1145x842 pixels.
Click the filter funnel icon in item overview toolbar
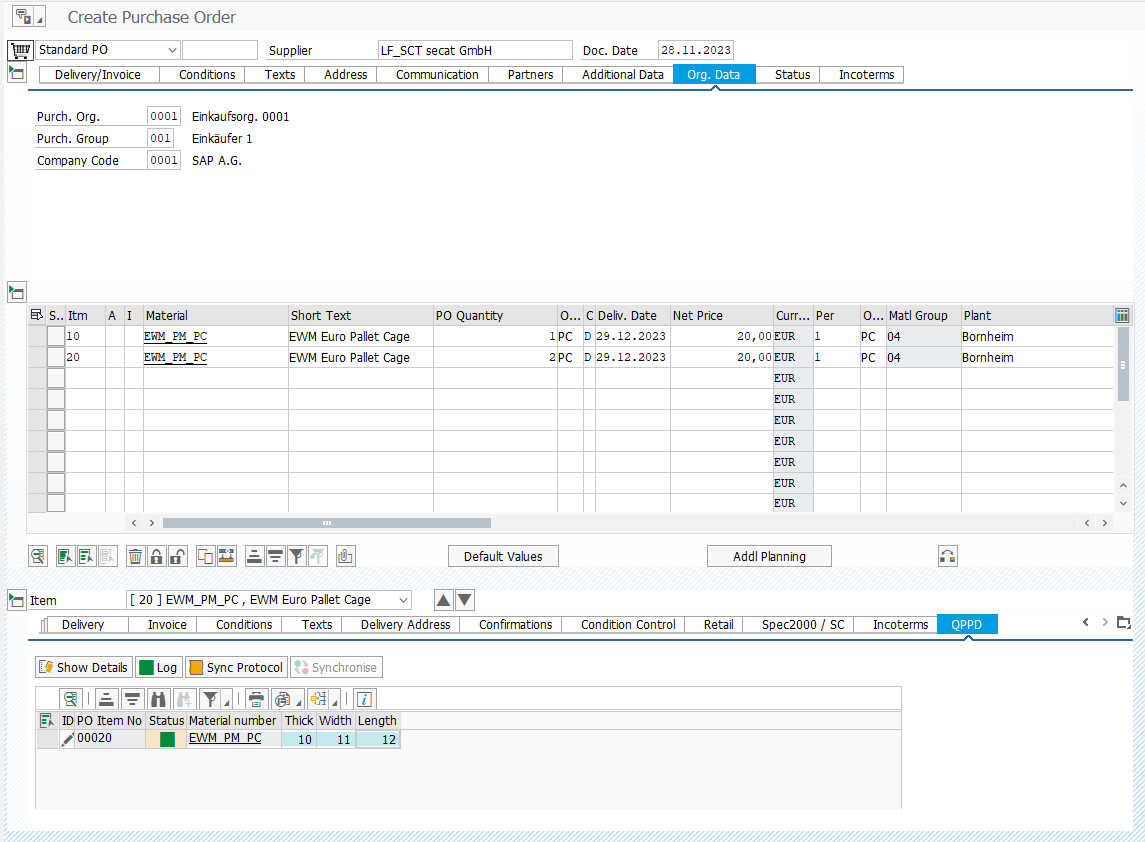[x=297, y=557]
